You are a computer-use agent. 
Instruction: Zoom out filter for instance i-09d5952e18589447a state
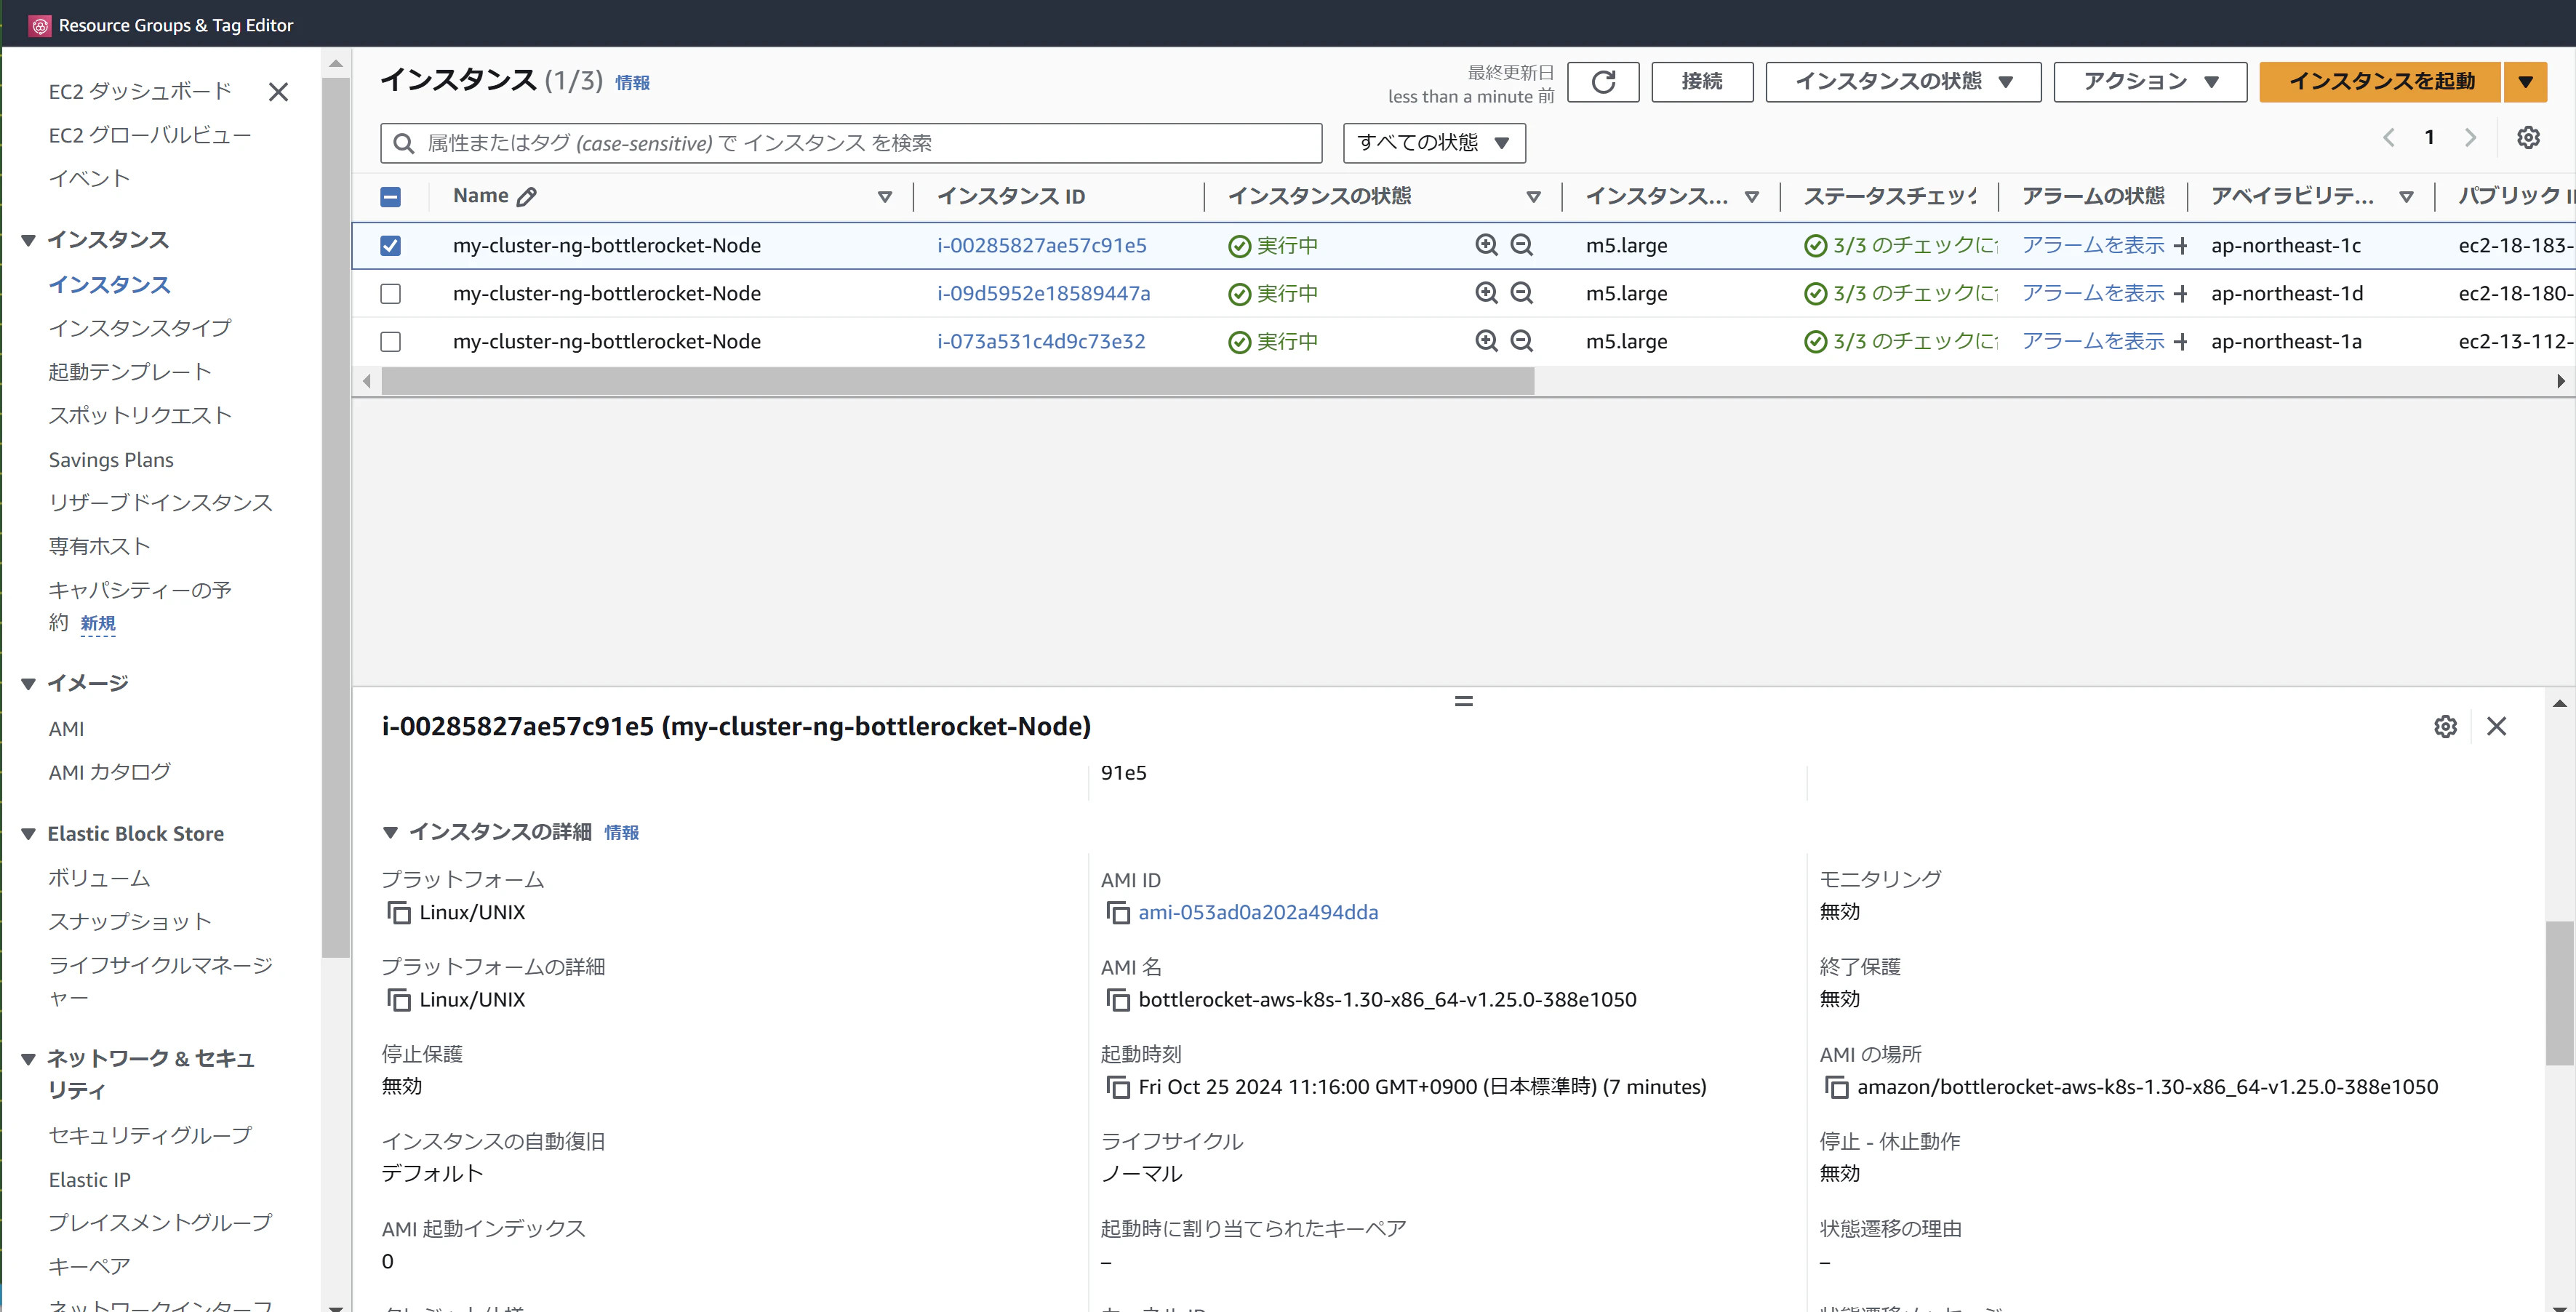pos(1521,293)
